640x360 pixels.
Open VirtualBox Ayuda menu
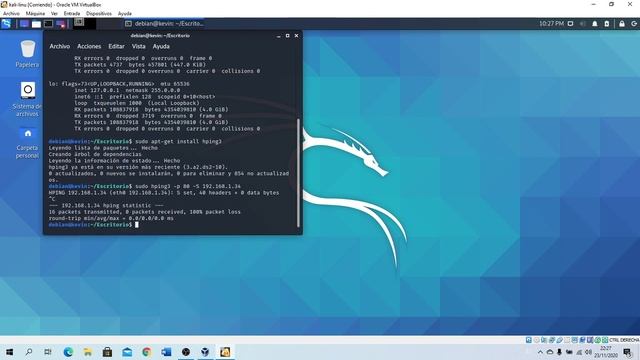(124, 13)
